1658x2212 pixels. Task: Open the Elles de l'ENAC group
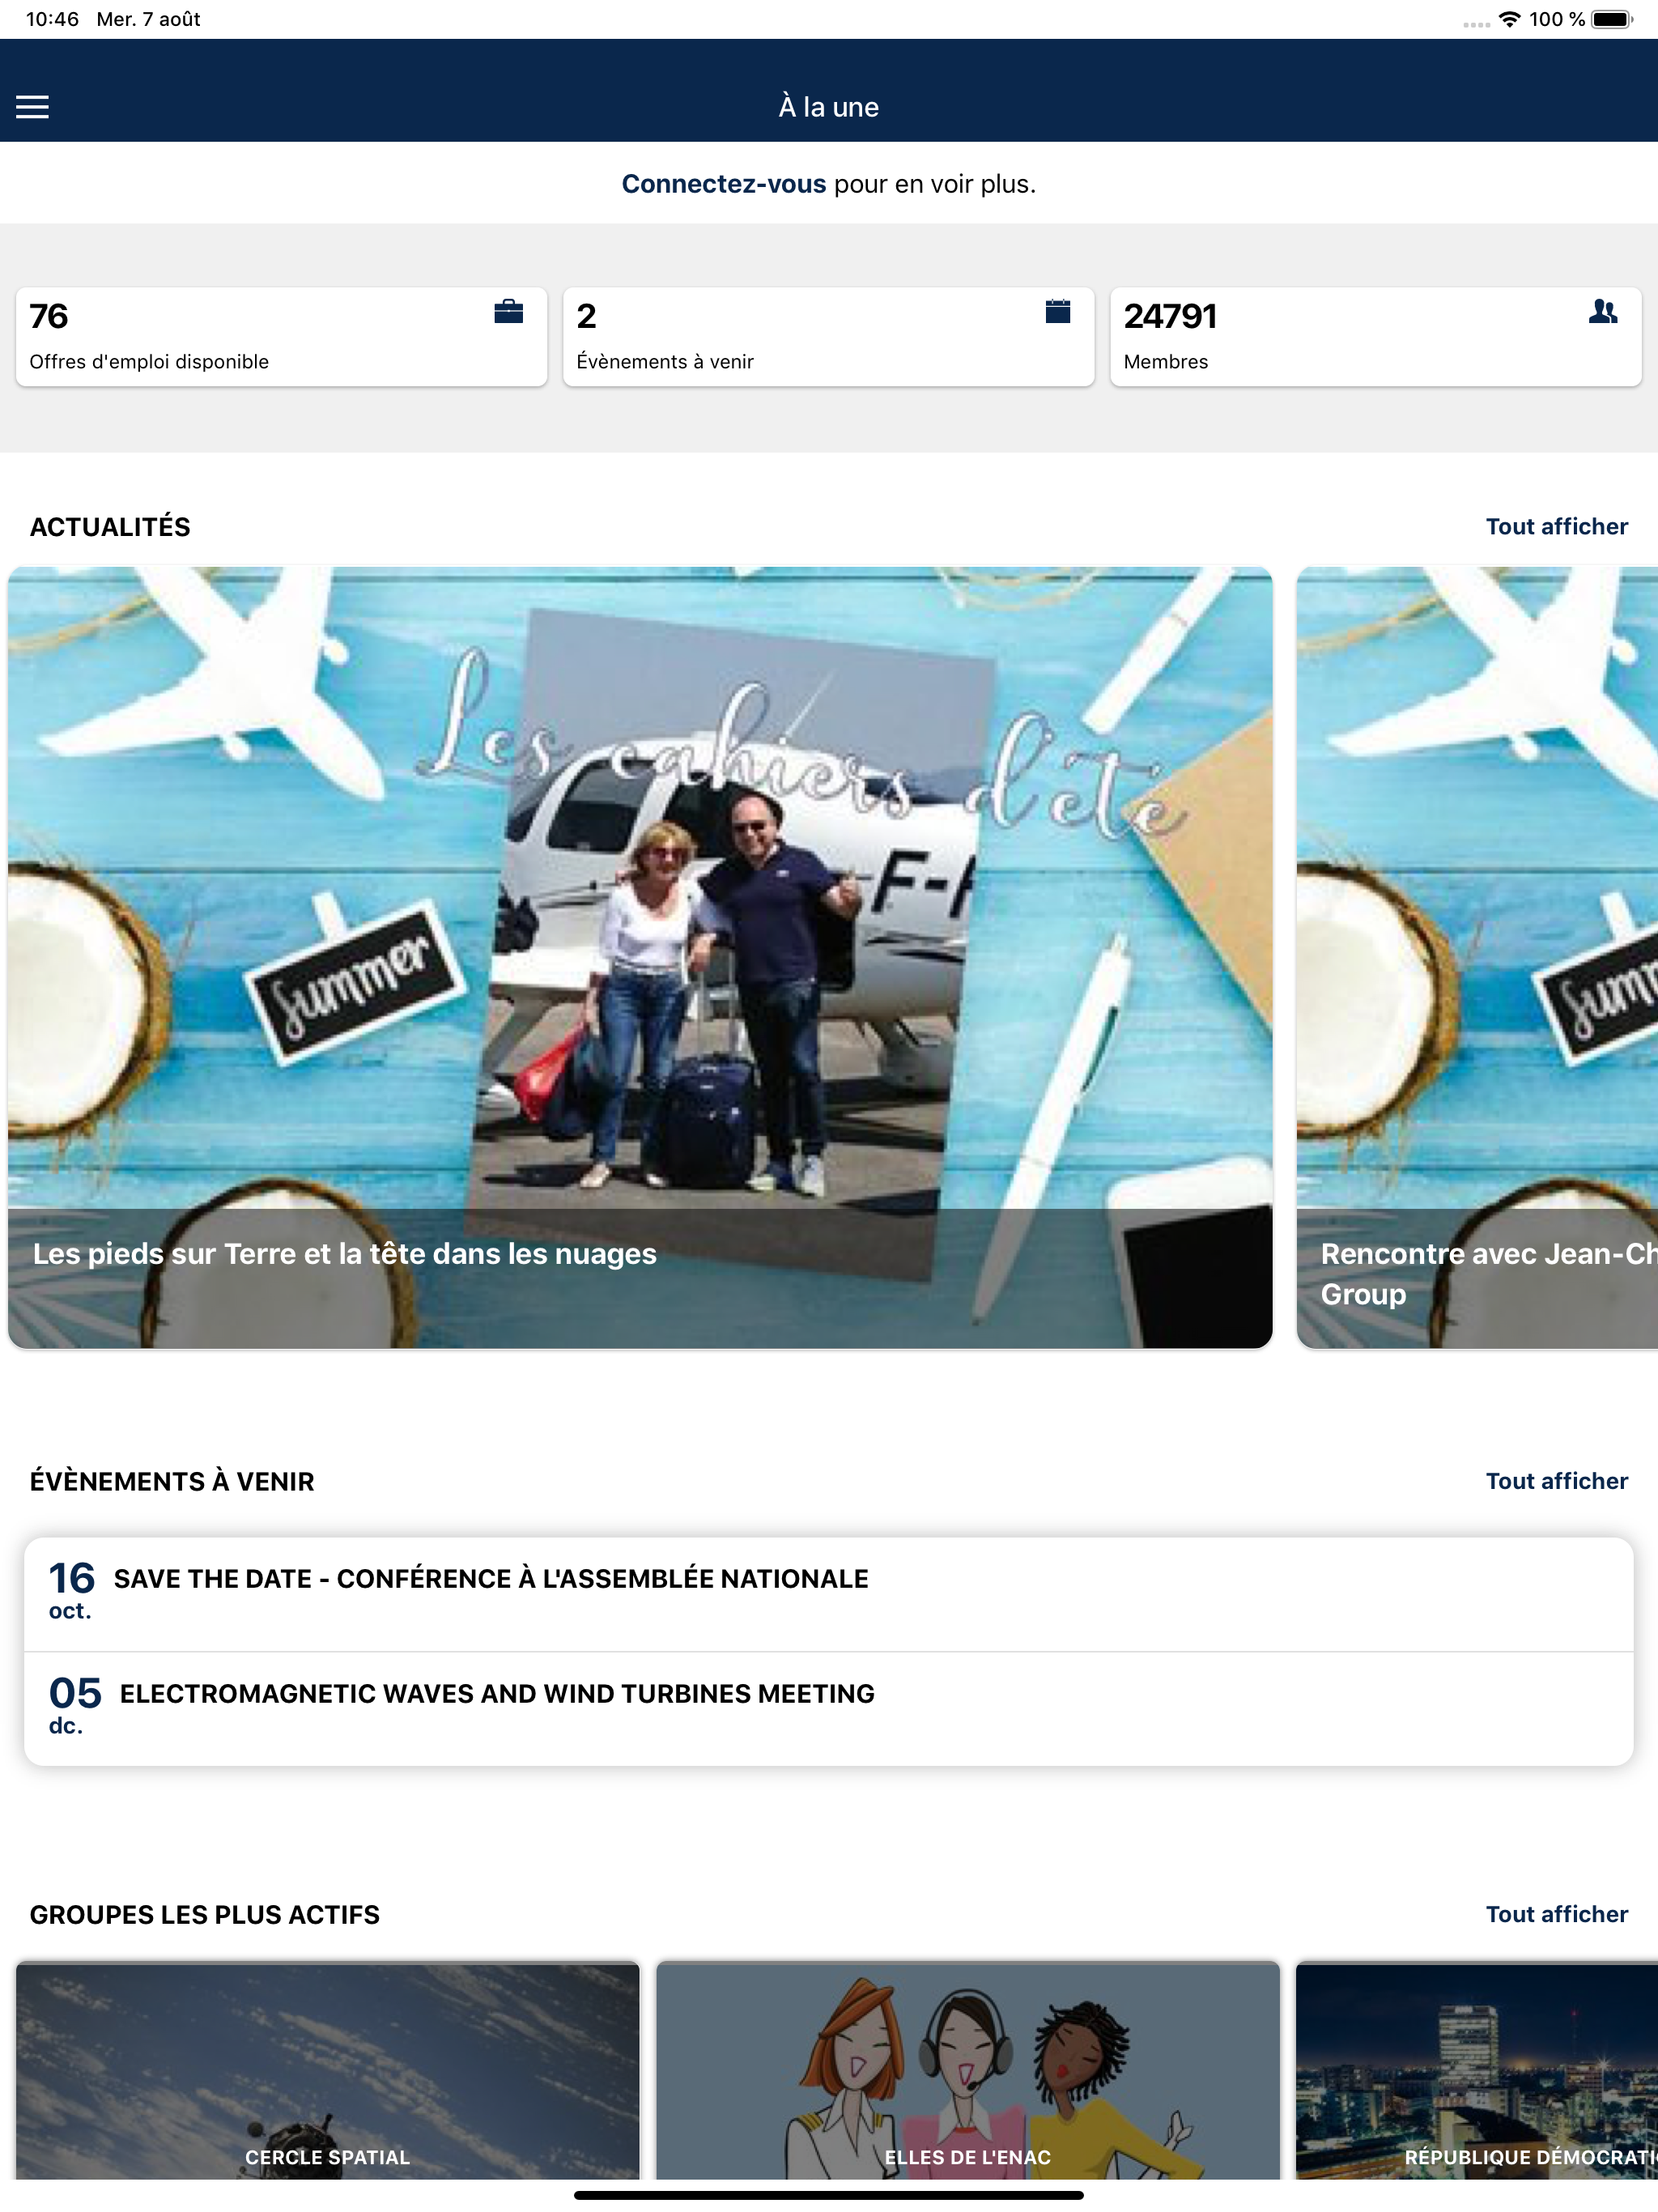(x=967, y=2070)
